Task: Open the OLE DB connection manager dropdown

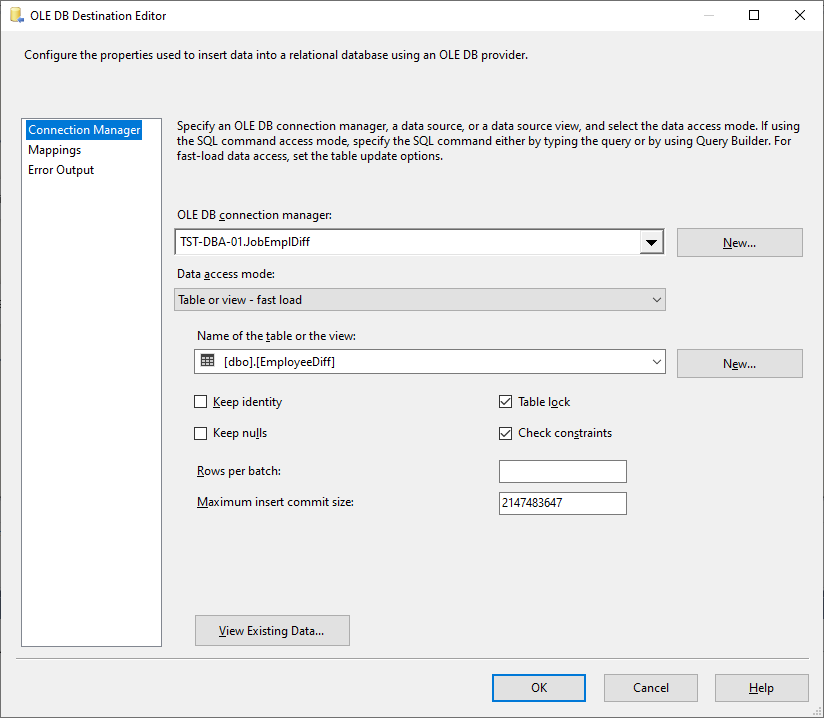Action: pyautogui.click(x=651, y=242)
